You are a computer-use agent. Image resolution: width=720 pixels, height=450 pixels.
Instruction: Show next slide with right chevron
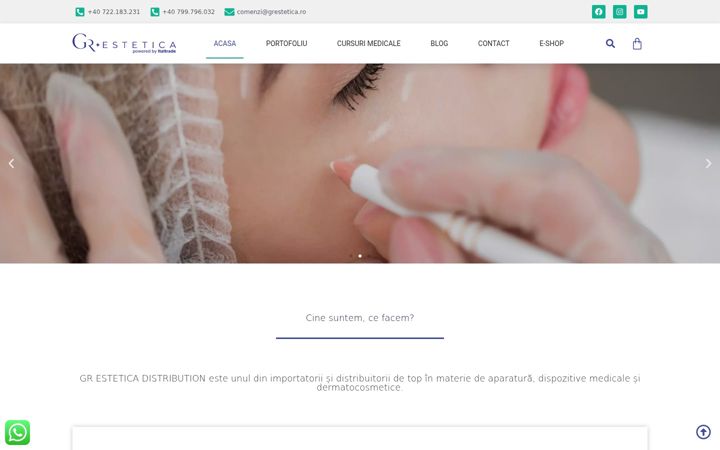[709, 163]
